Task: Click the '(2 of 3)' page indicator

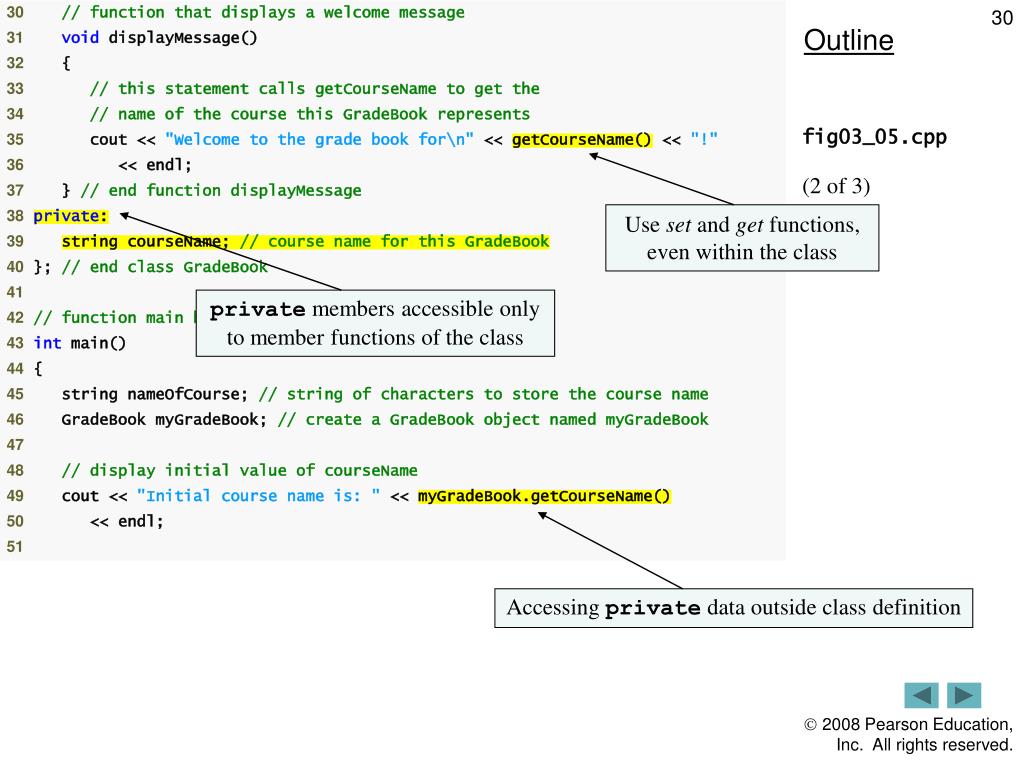Action: 836,186
